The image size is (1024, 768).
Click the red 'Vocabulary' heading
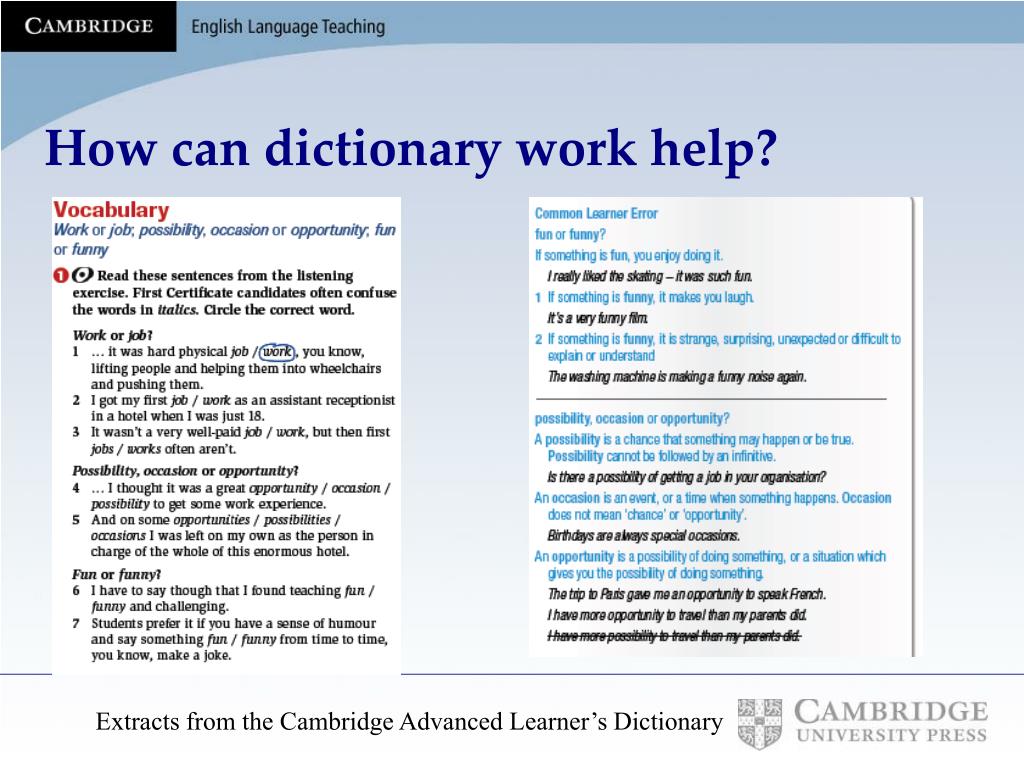click(x=112, y=210)
